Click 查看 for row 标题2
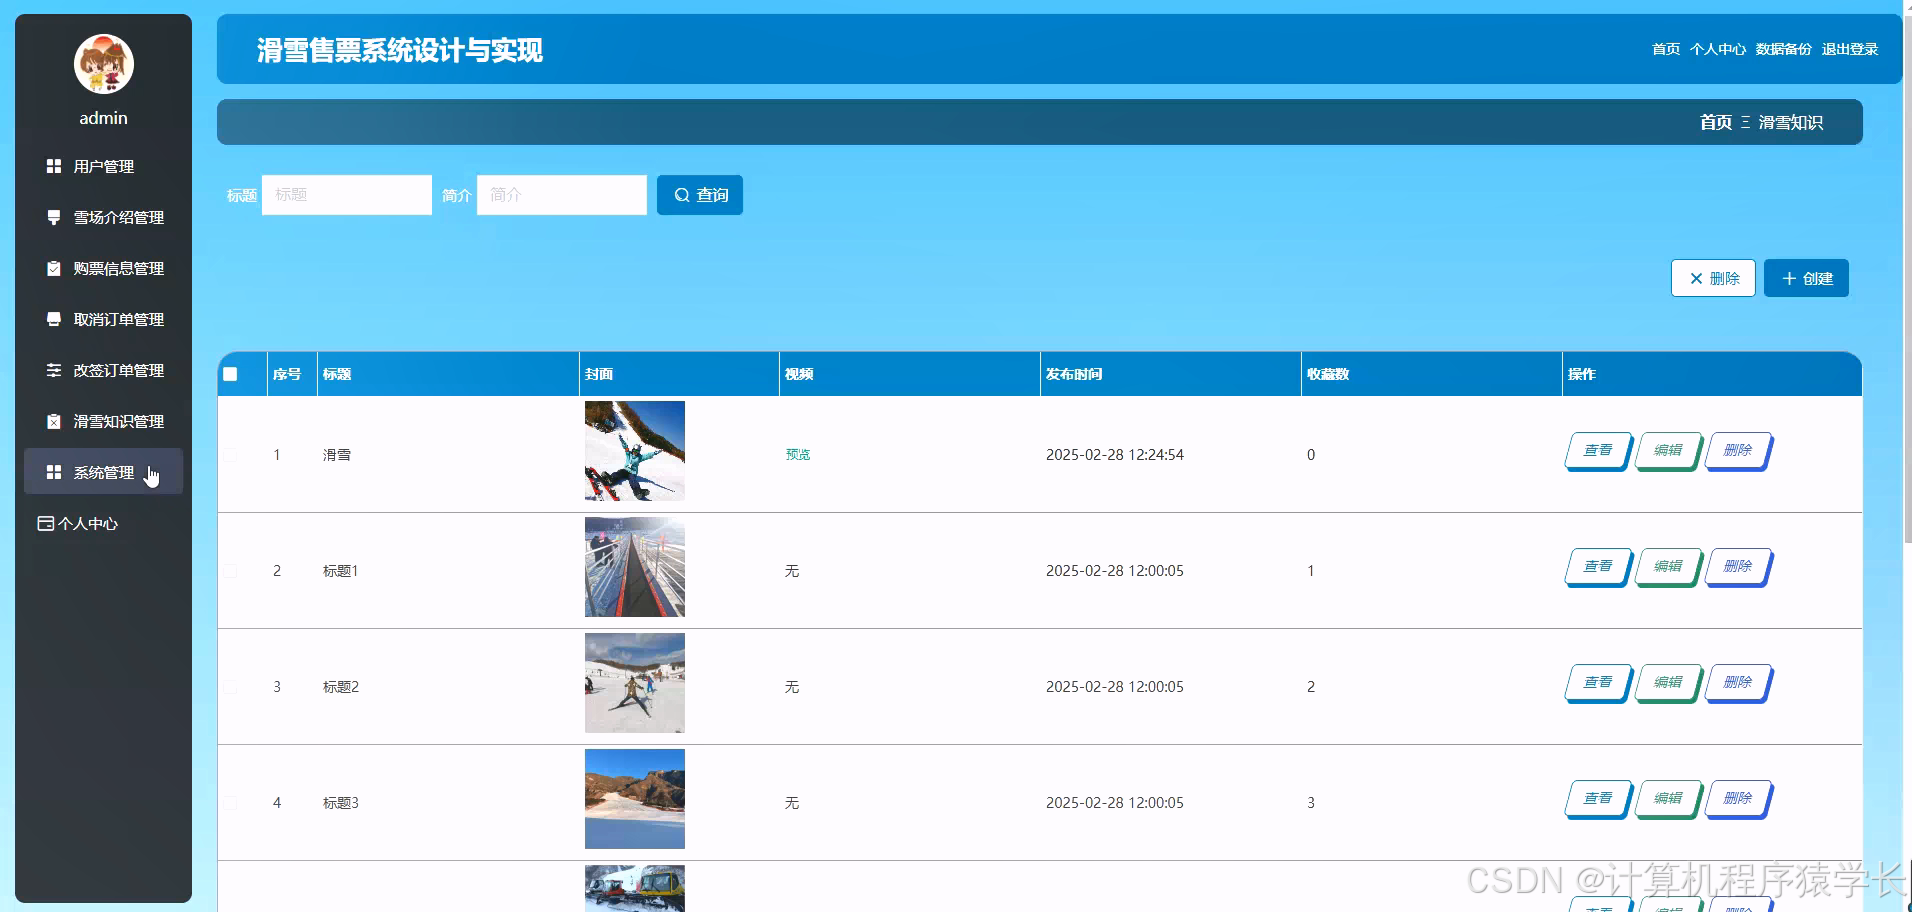1912x912 pixels. click(1598, 683)
